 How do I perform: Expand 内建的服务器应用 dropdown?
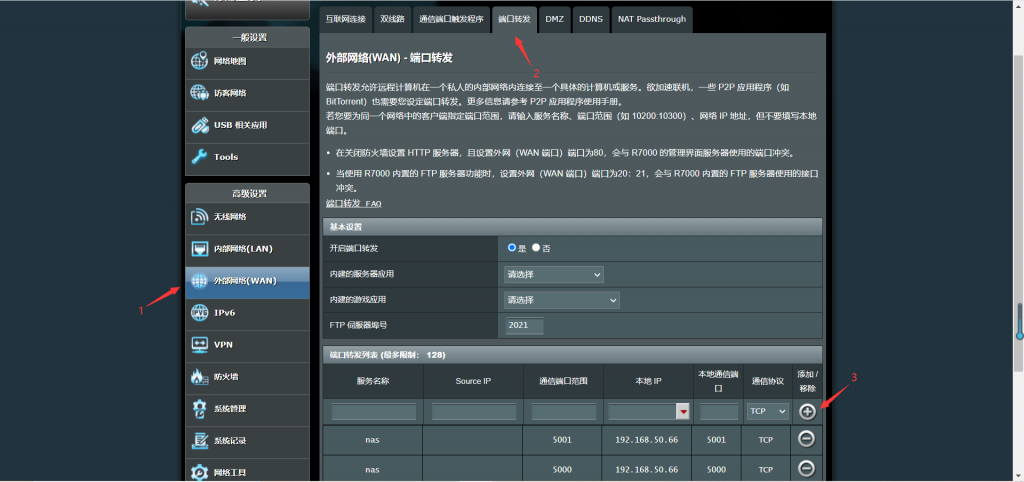[x=554, y=274]
